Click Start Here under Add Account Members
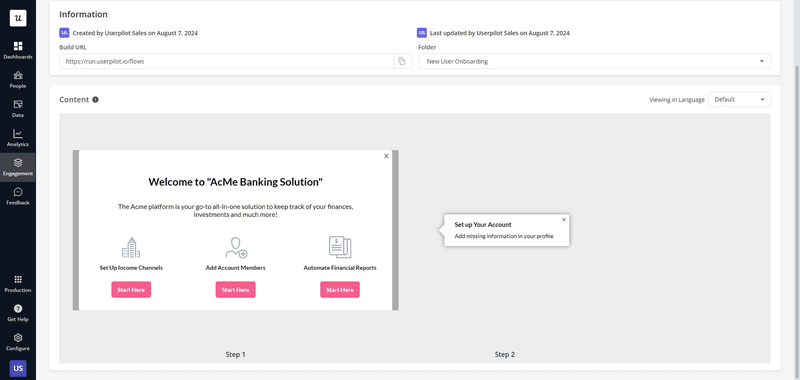This screenshot has width=800, height=380. click(x=236, y=290)
